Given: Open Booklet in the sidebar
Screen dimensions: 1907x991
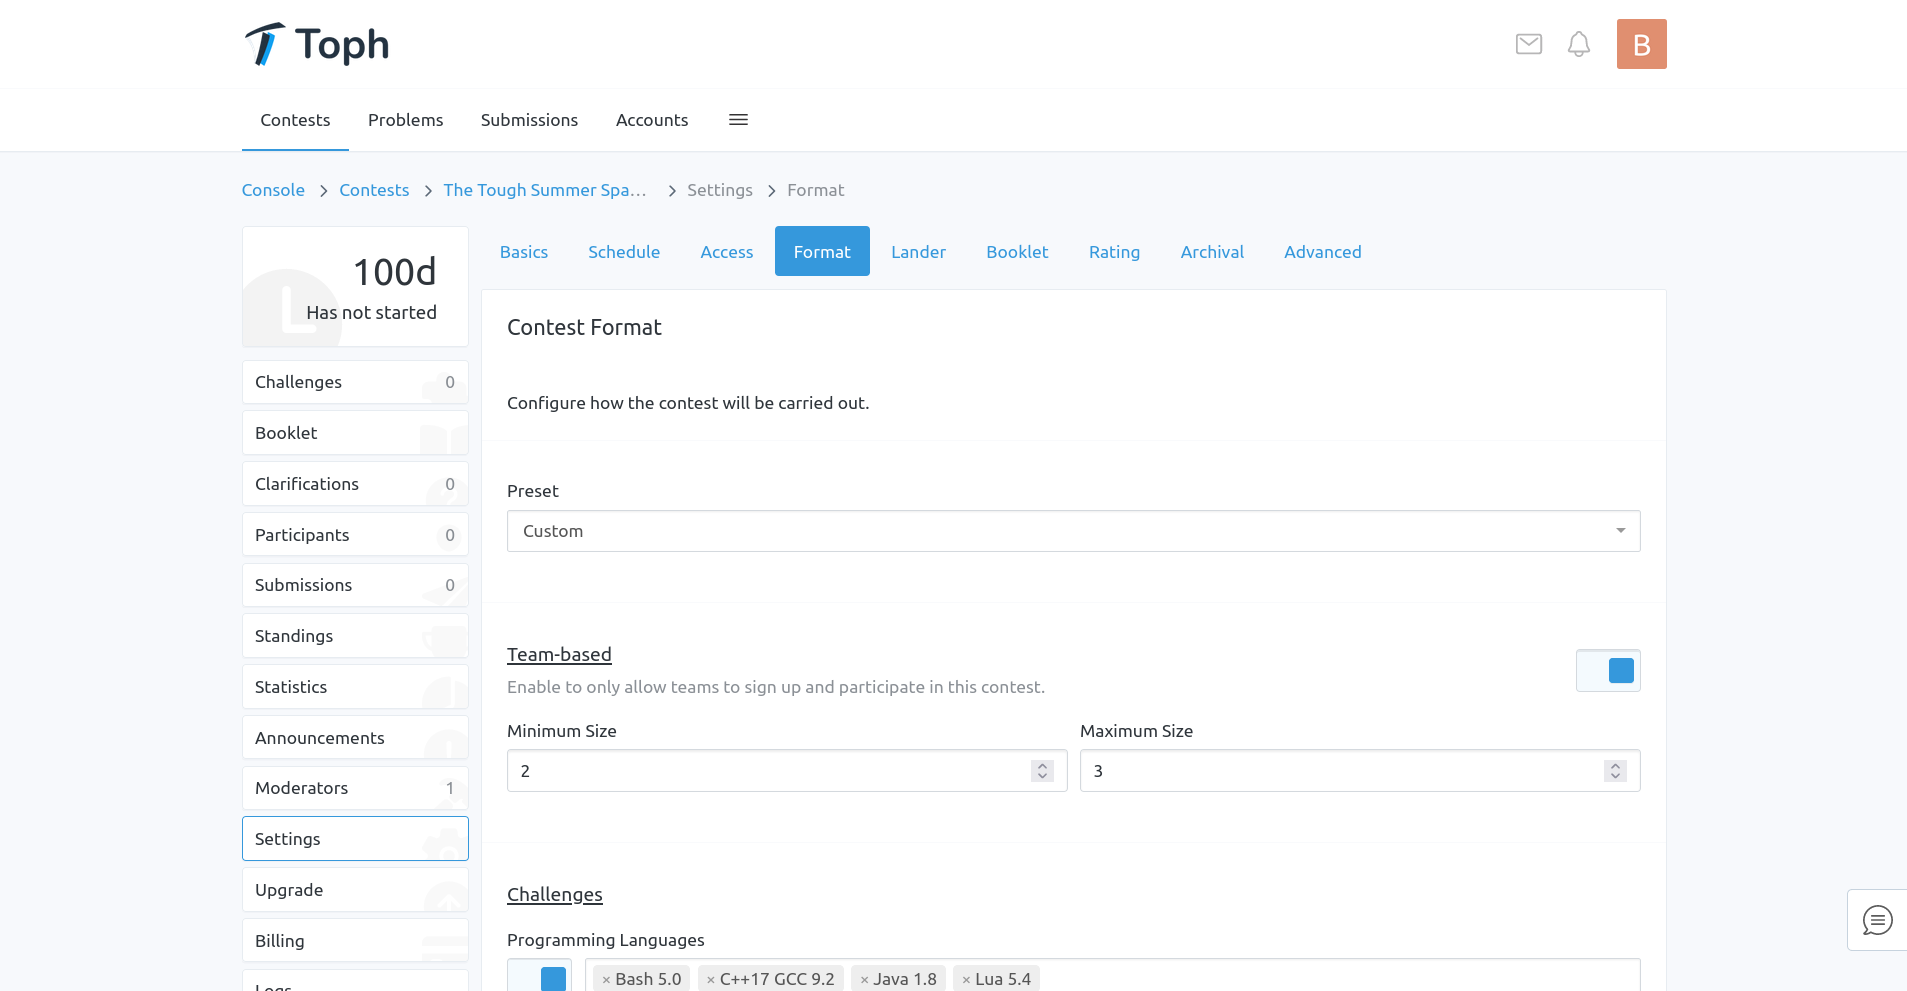Looking at the screenshot, I should [x=355, y=433].
